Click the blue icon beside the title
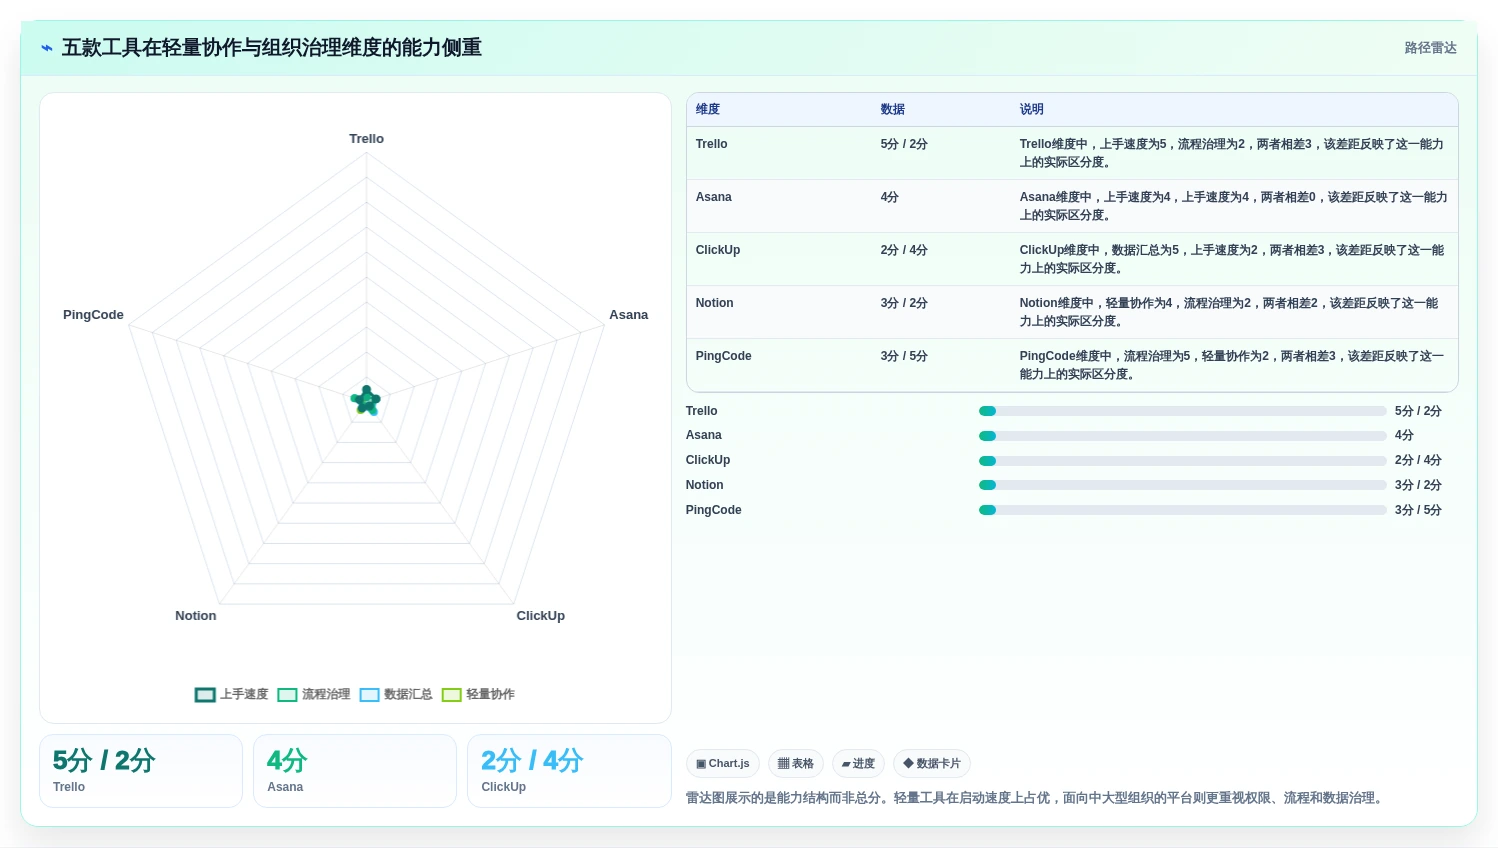This screenshot has width=1498, height=848. 47,48
